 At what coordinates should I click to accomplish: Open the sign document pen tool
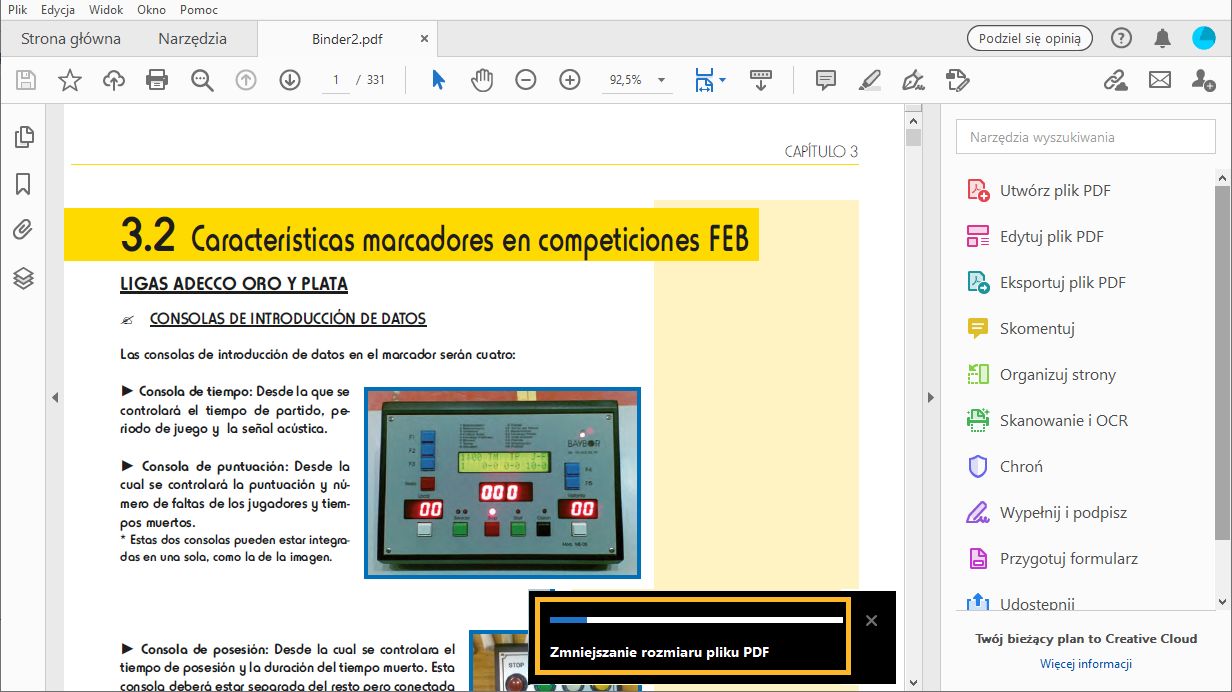pyautogui.click(x=913, y=80)
